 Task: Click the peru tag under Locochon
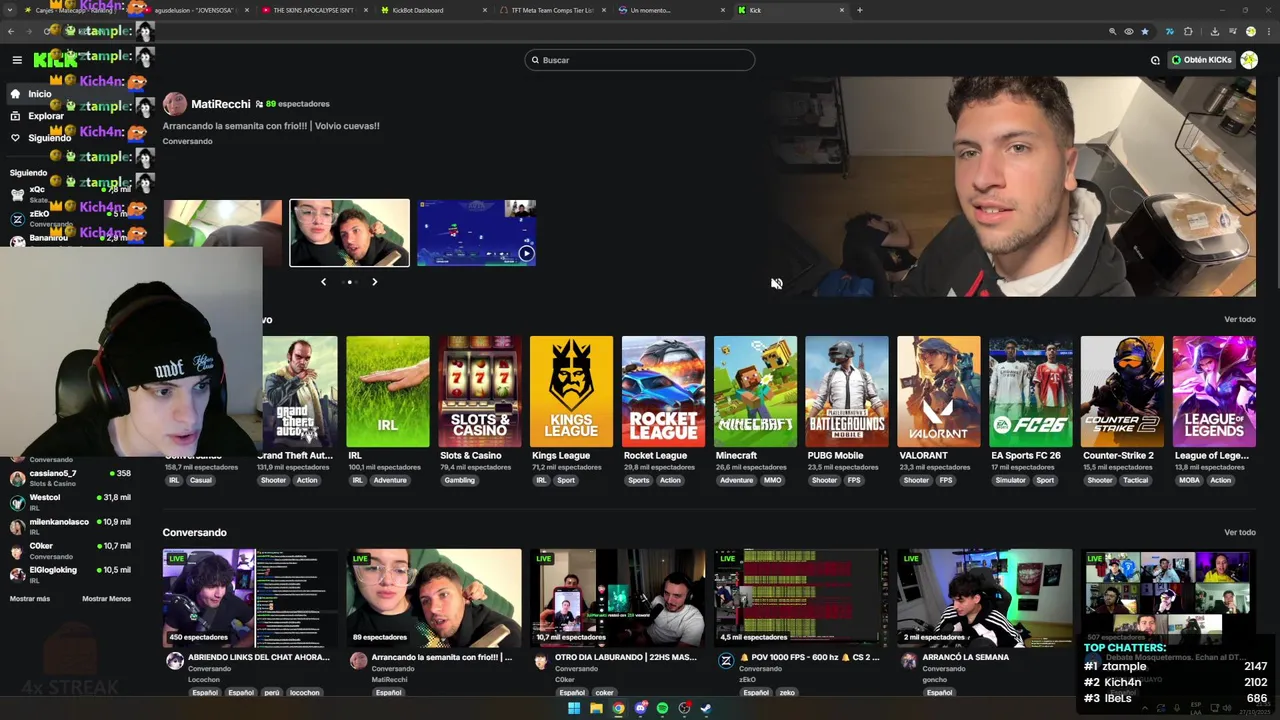pos(272,692)
